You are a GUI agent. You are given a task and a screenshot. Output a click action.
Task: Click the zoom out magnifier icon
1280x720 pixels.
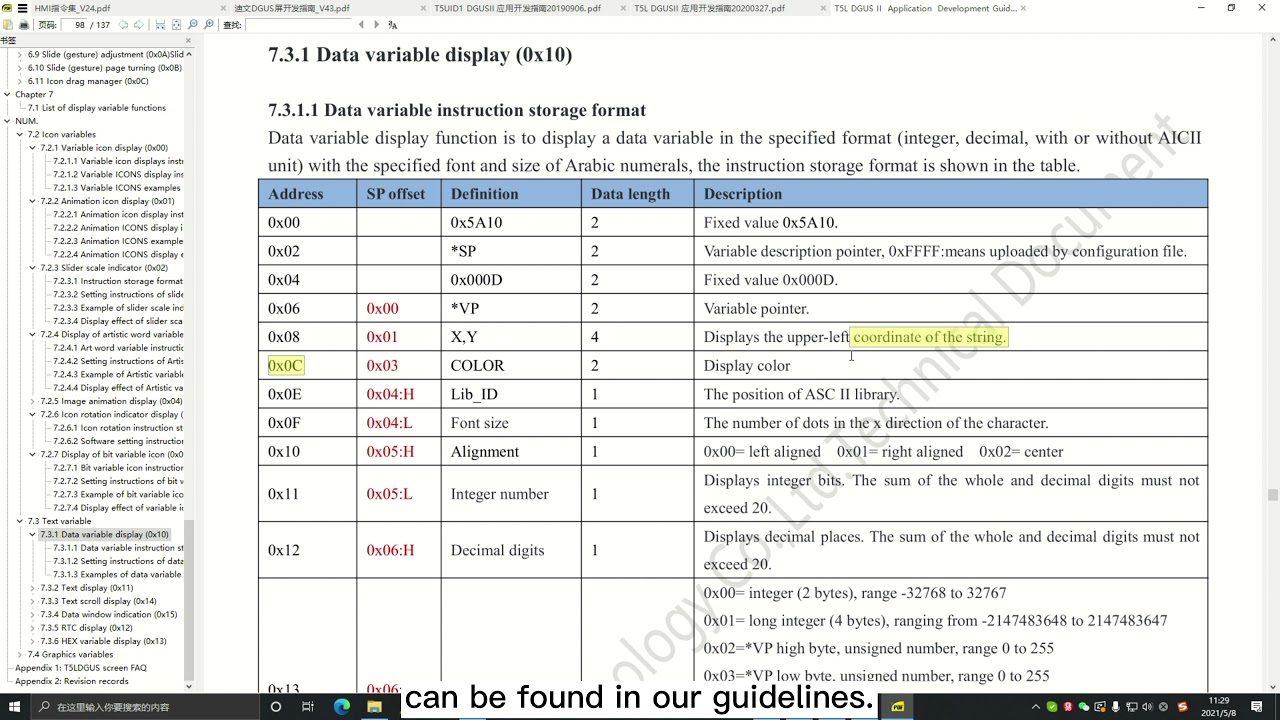tap(193, 24)
